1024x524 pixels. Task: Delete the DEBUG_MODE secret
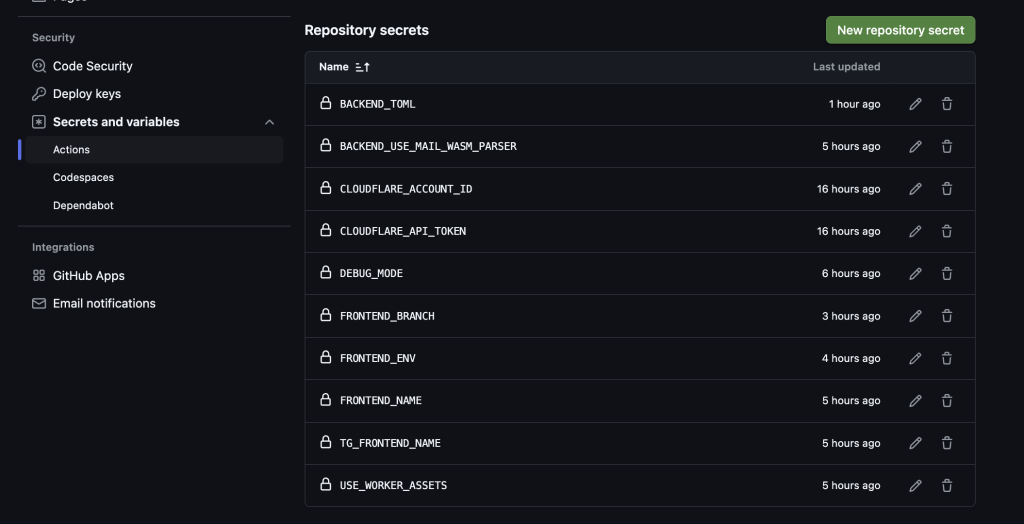tap(947, 273)
